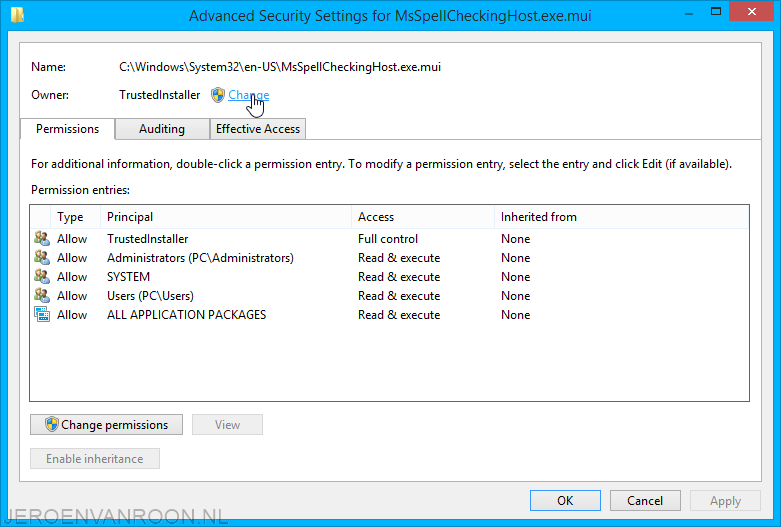781x527 pixels.
Task: Select the Users (PC\Users) entry
Action: [389, 295]
